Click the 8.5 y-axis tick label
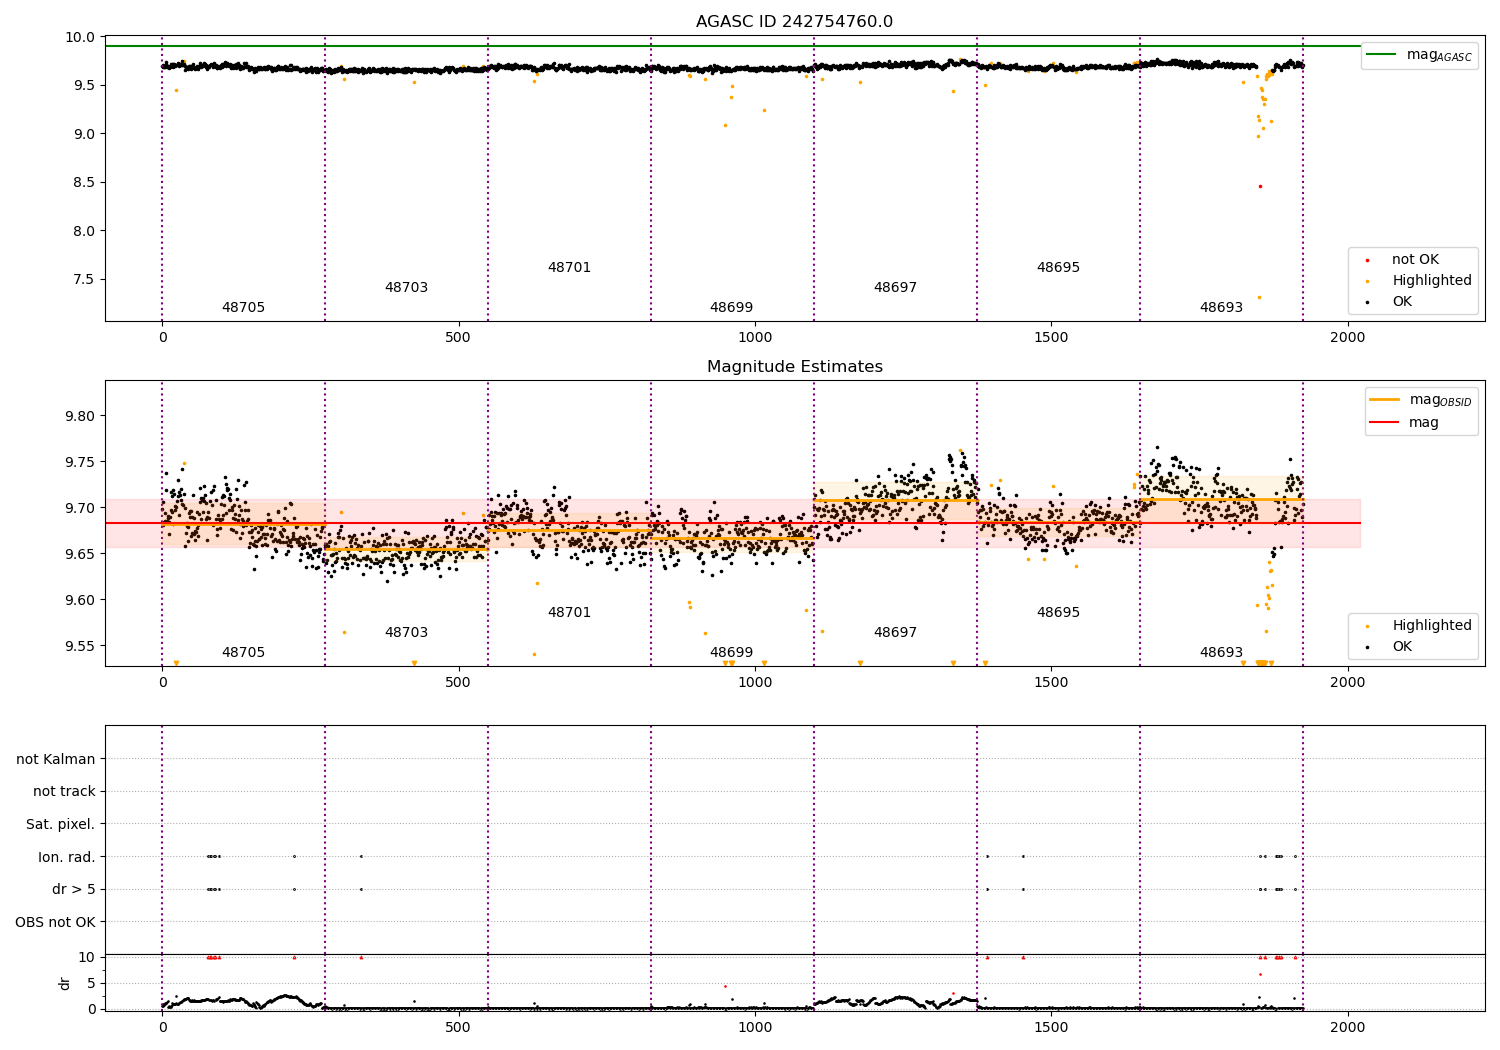Image resolution: width=1500 pixels, height=1050 pixels. tap(85, 183)
